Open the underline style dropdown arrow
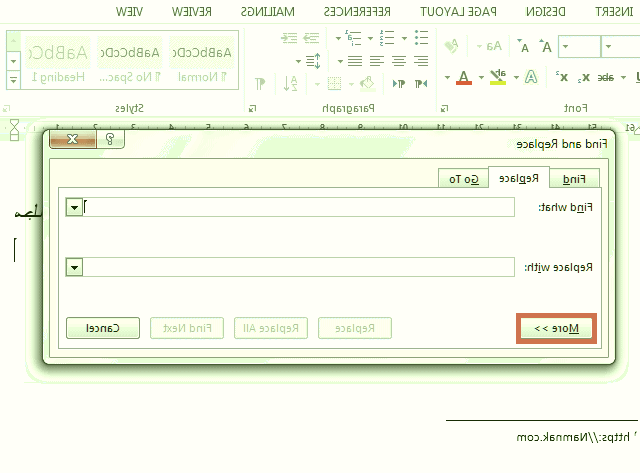 pos(623,77)
